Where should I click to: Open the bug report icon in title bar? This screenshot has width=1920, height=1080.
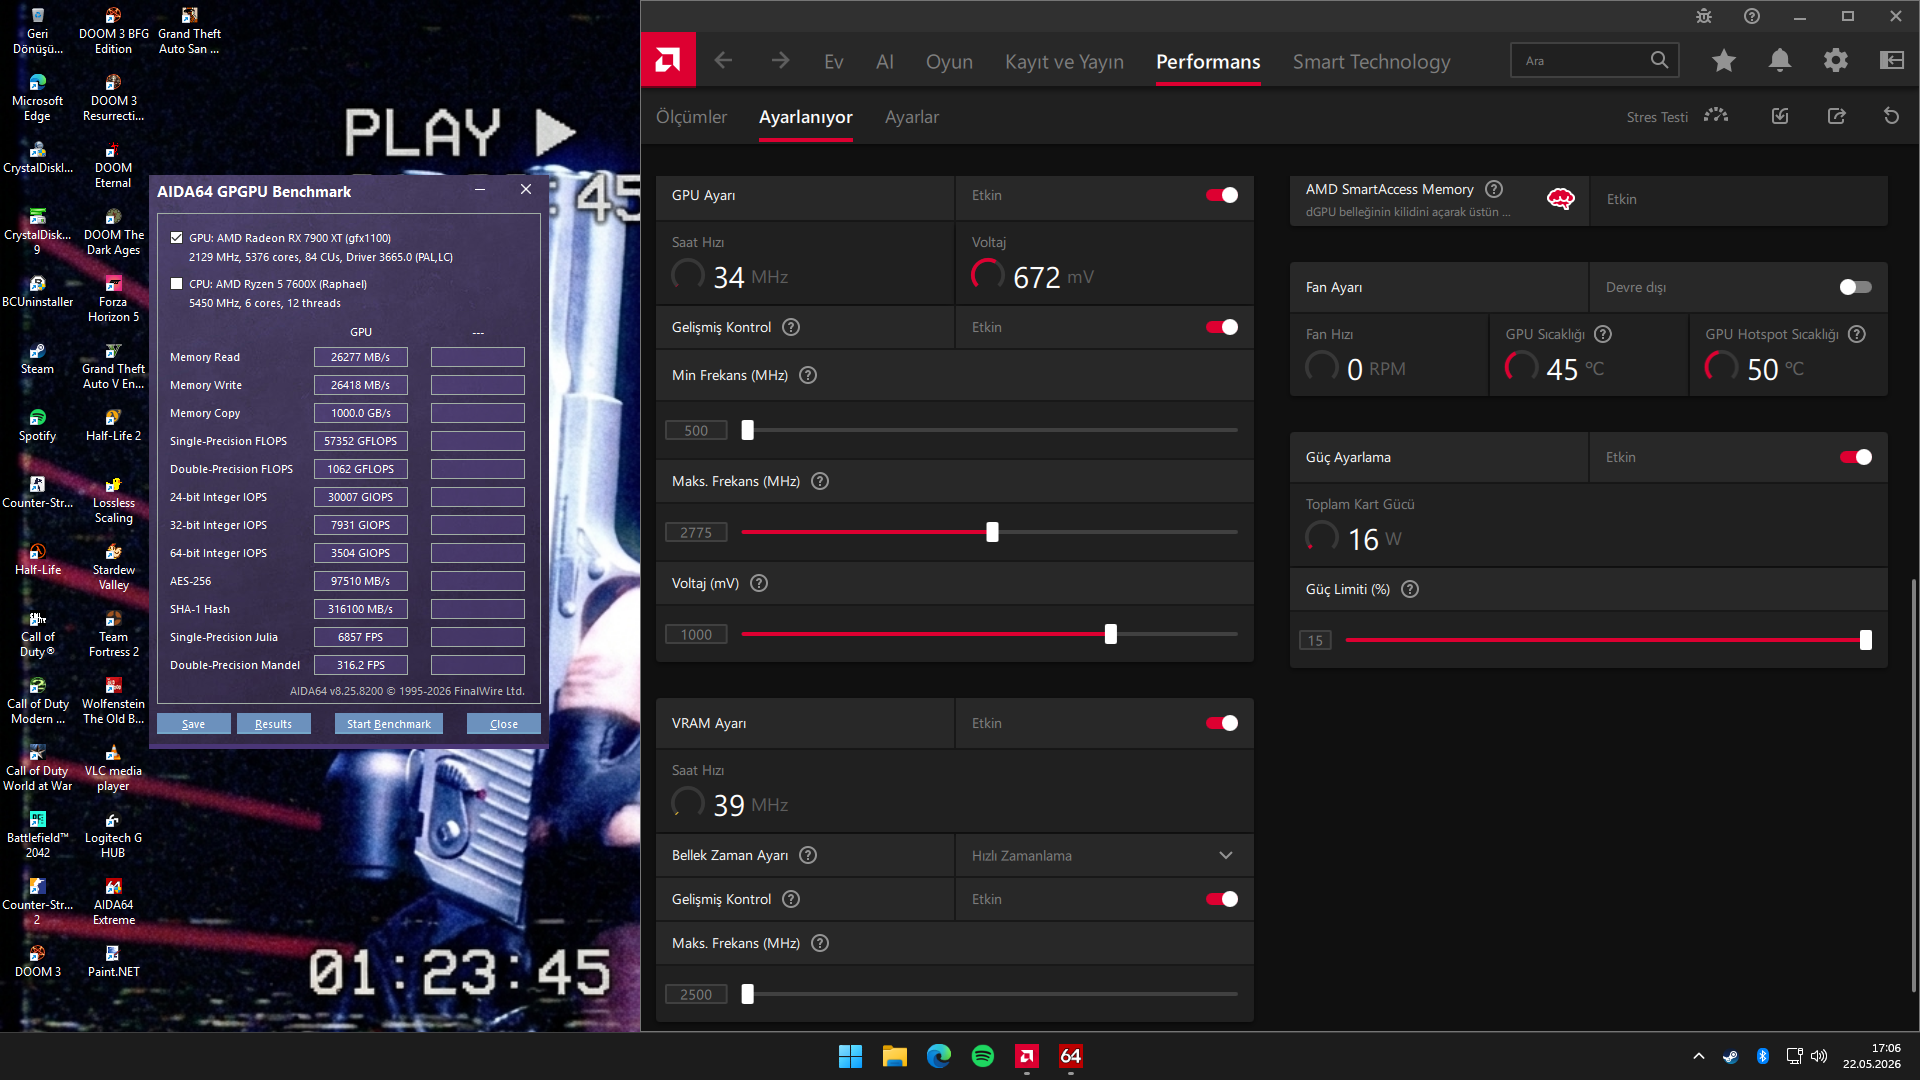coord(1704,16)
